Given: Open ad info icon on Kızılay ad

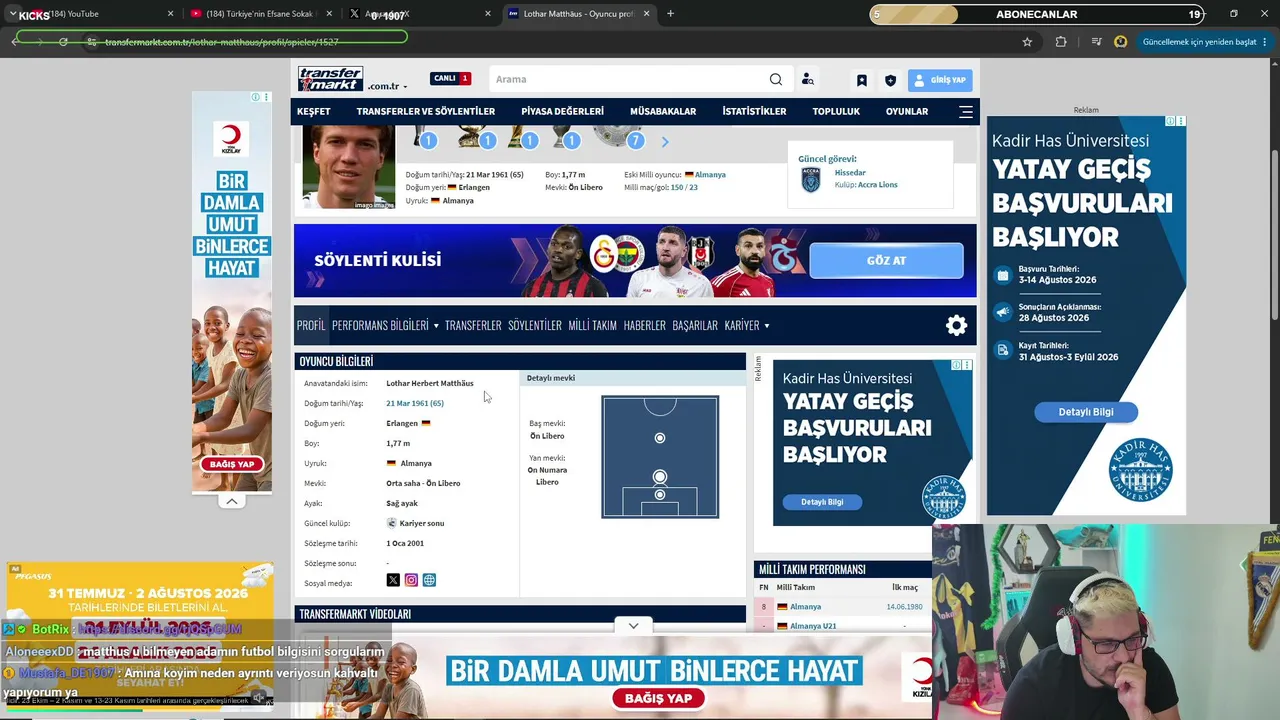Looking at the screenshot, I should point(255,97).
